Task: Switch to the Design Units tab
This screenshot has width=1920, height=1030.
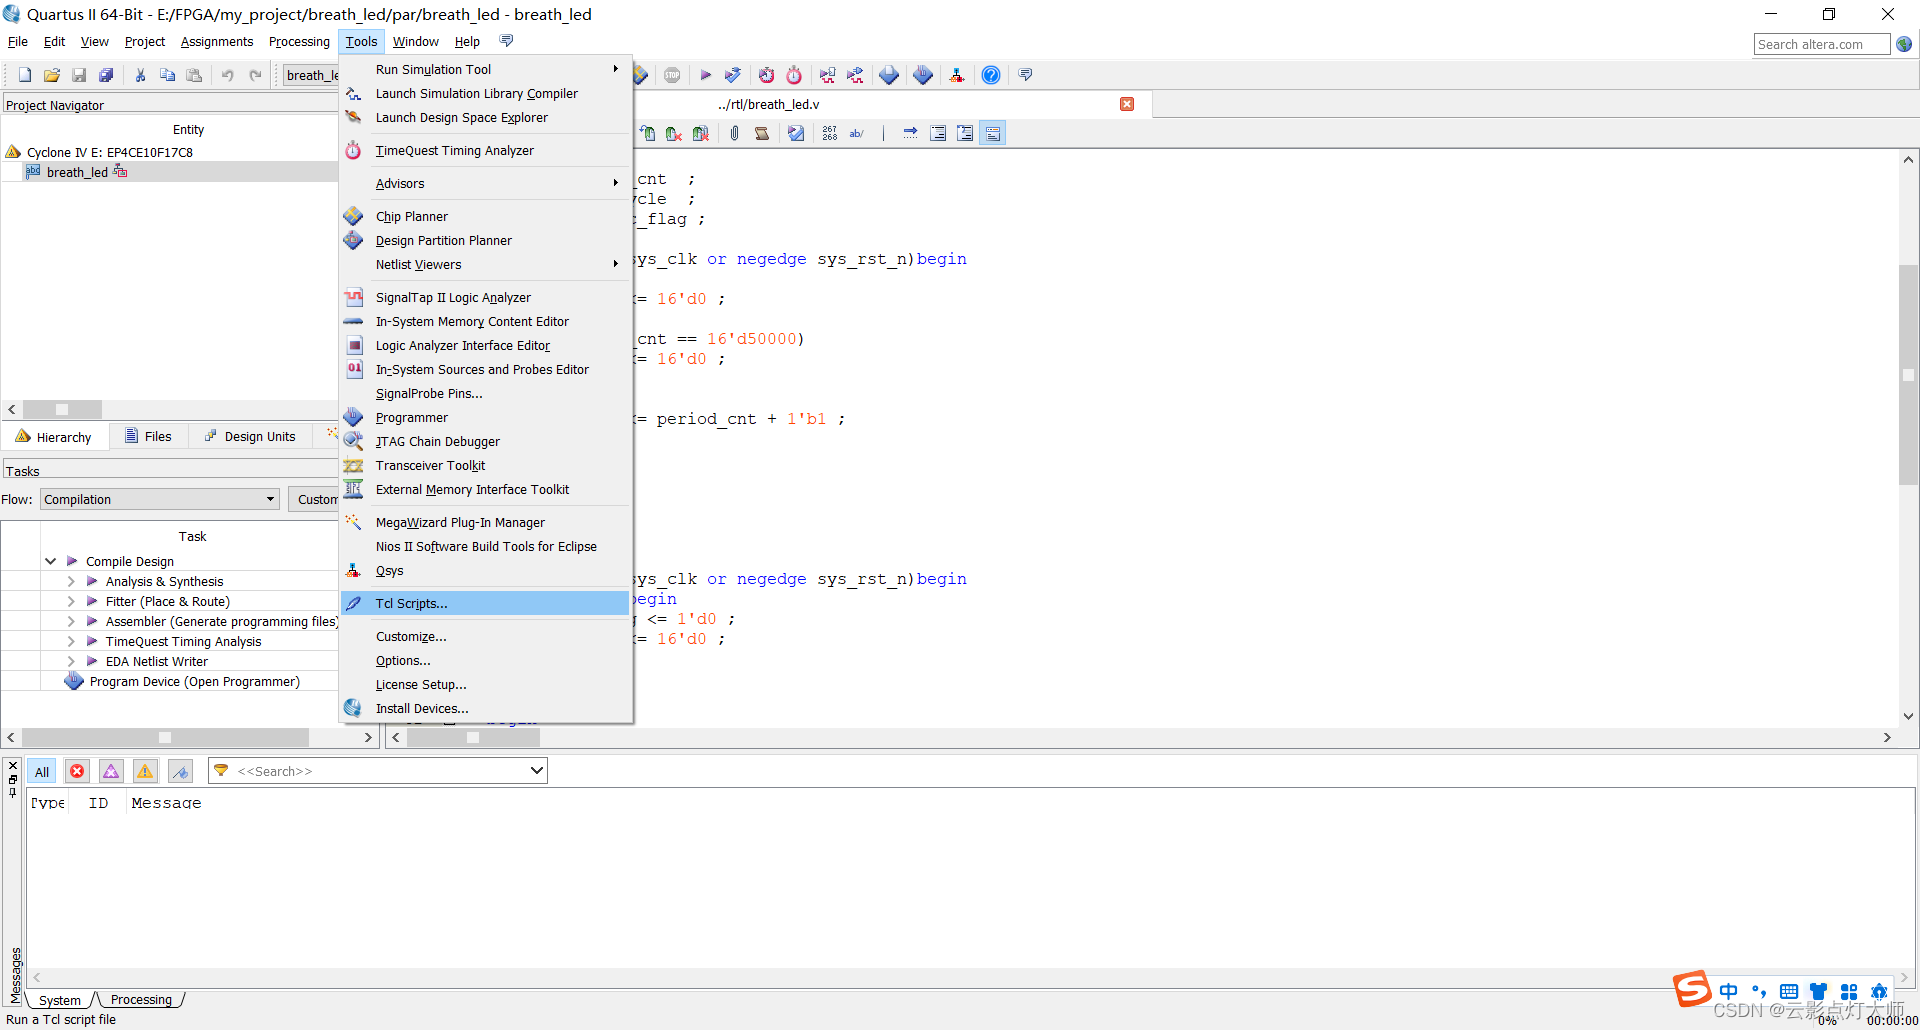Action: (250, 436)
